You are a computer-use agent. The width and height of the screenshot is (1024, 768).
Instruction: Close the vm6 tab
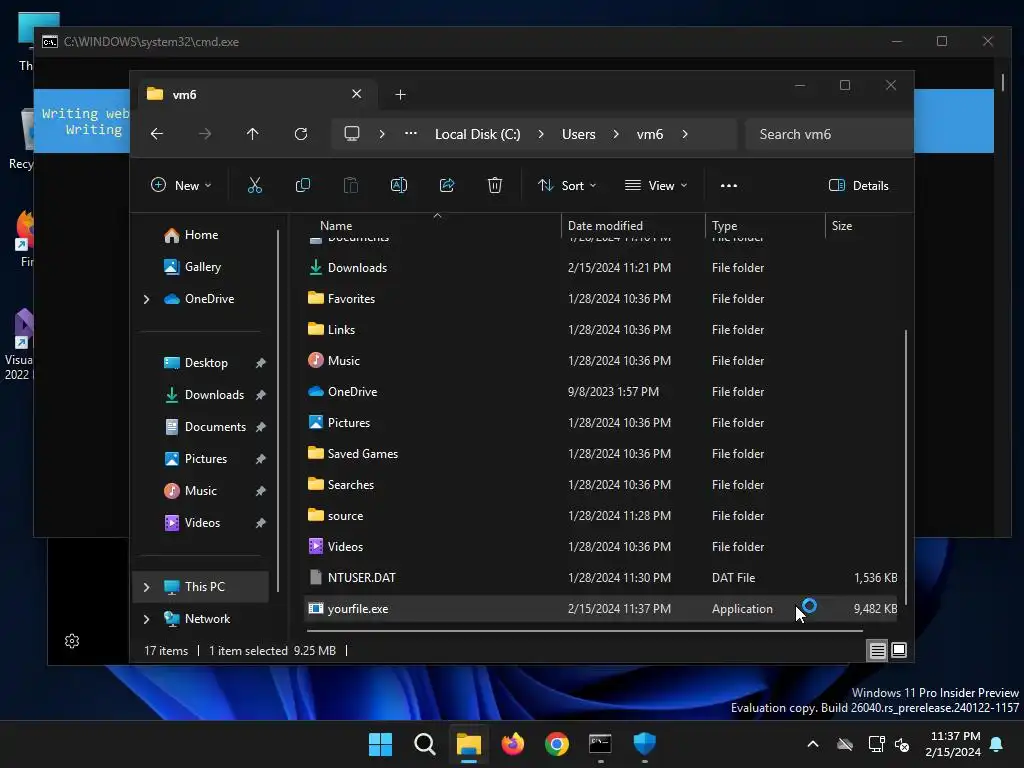[x=357, y=94]
